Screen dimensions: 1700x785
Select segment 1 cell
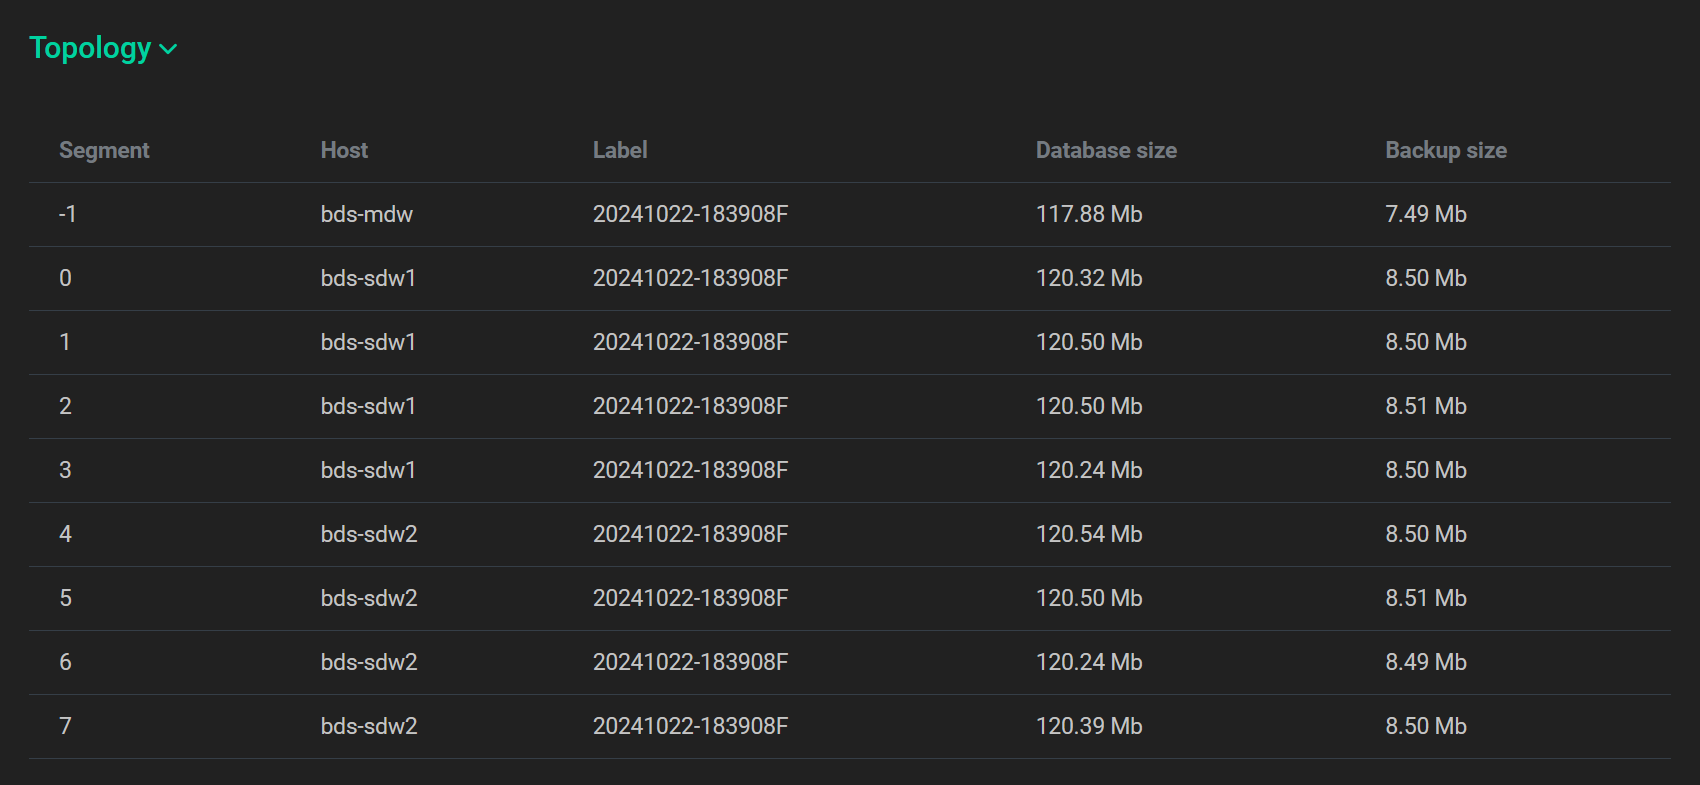[x=65, y=342]
